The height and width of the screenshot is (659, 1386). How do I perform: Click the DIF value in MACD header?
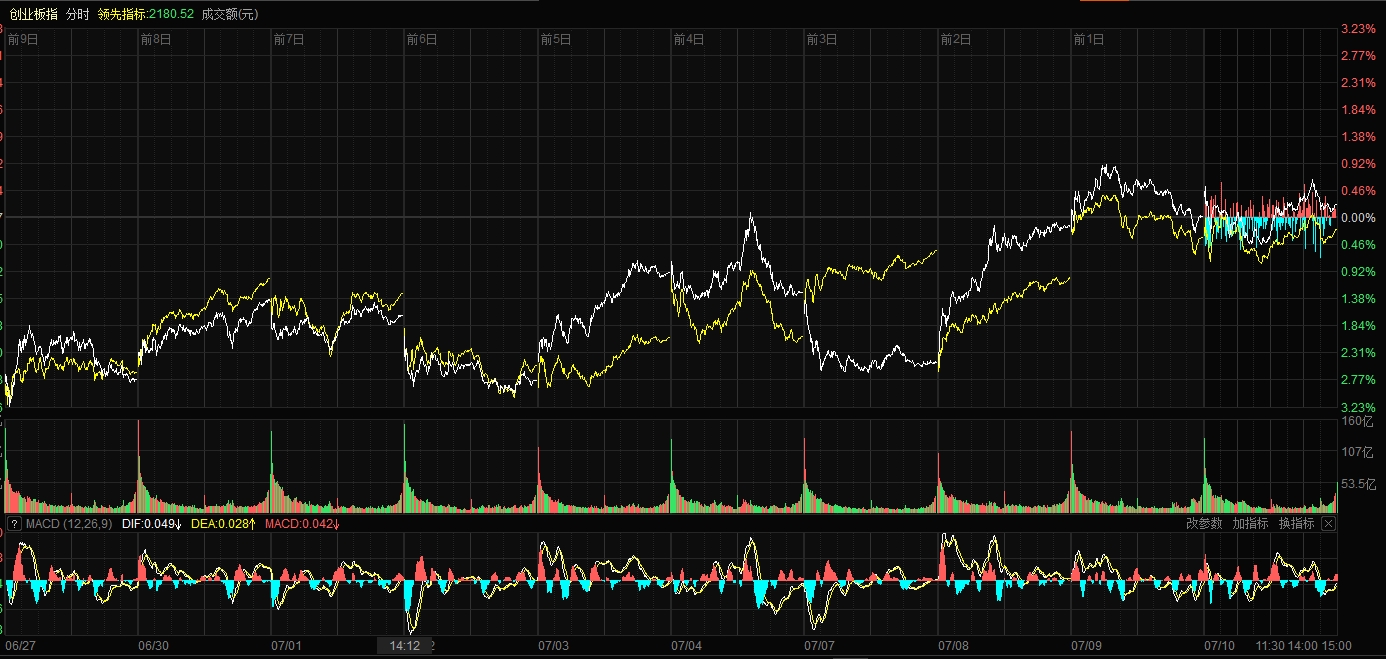(x=150, y=523)
